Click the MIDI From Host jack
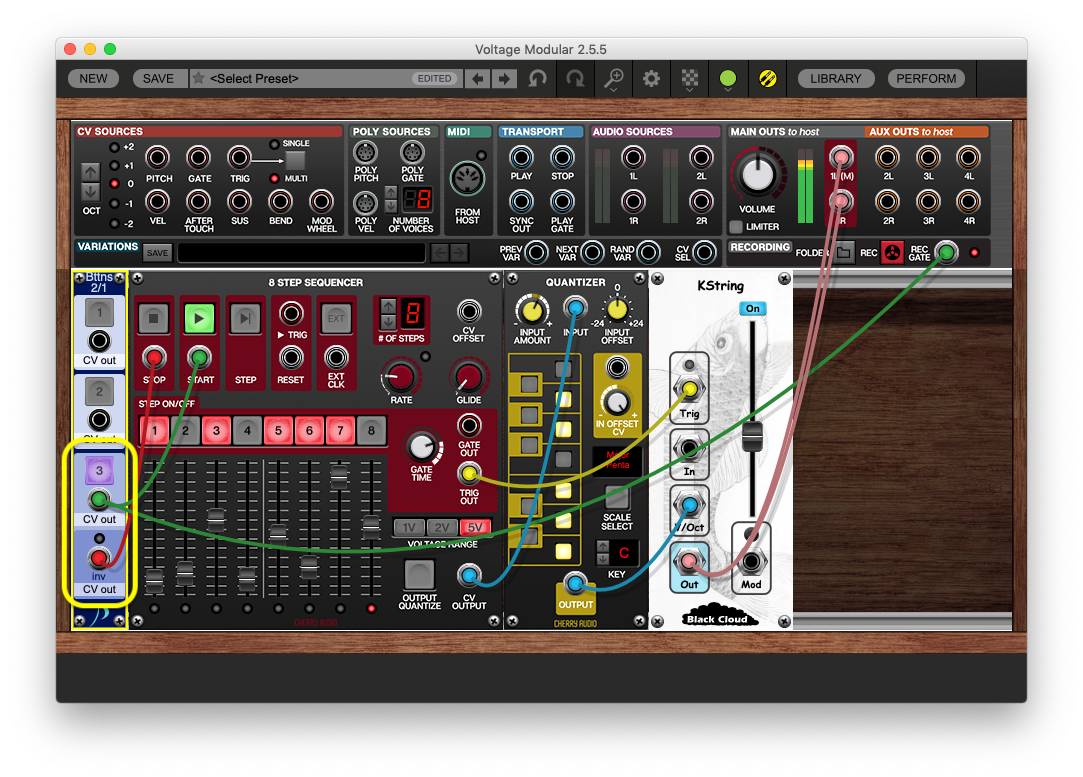This screenshot has width=1083, height=777. coord(467,179)
